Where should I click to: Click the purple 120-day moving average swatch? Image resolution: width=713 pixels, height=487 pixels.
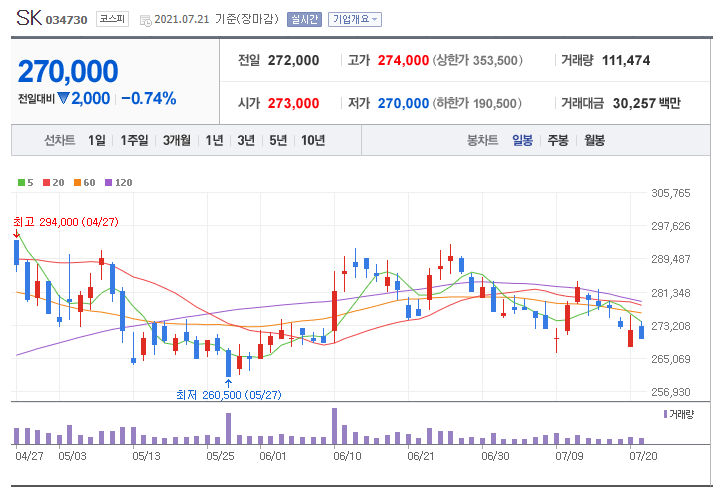tap(108, 183)
